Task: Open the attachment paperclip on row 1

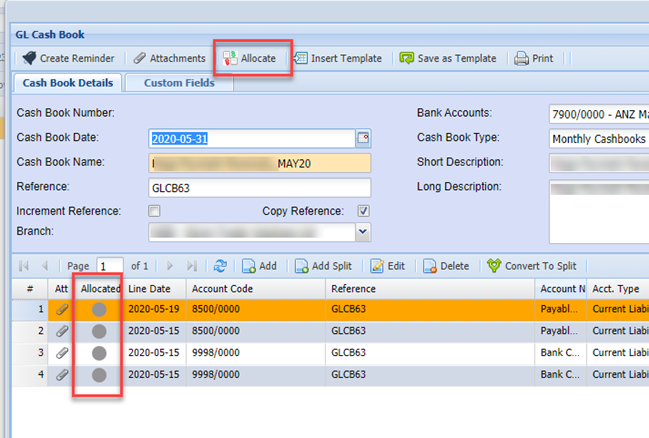Action: pos(62,310)
